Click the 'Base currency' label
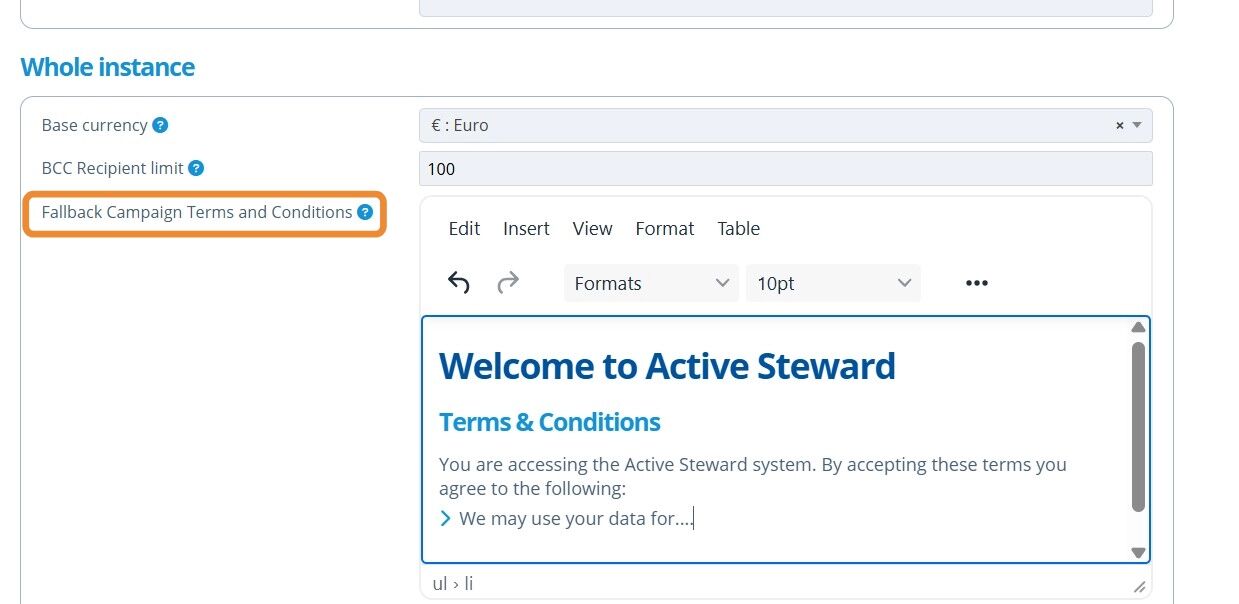This screenshot has width=1239, height=604. [x=95, y=125]
